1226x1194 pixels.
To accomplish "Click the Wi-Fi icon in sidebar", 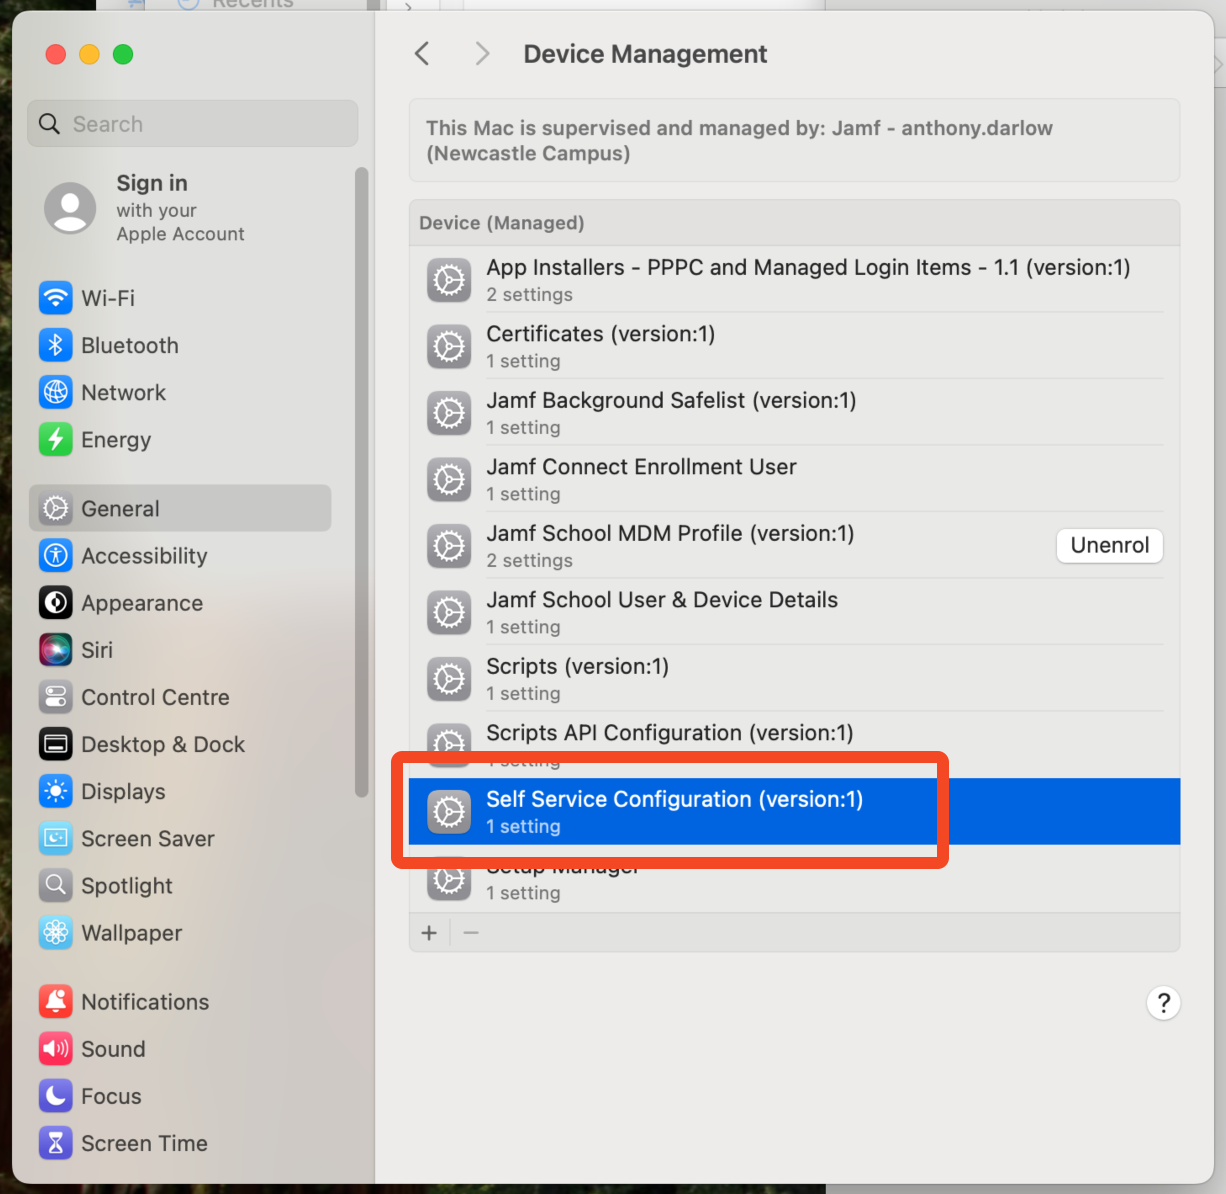I will coord(56,298).
